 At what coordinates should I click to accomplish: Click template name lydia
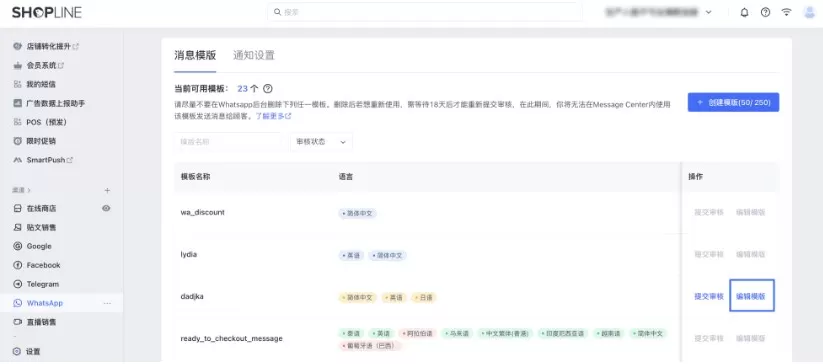coord(188,254)
